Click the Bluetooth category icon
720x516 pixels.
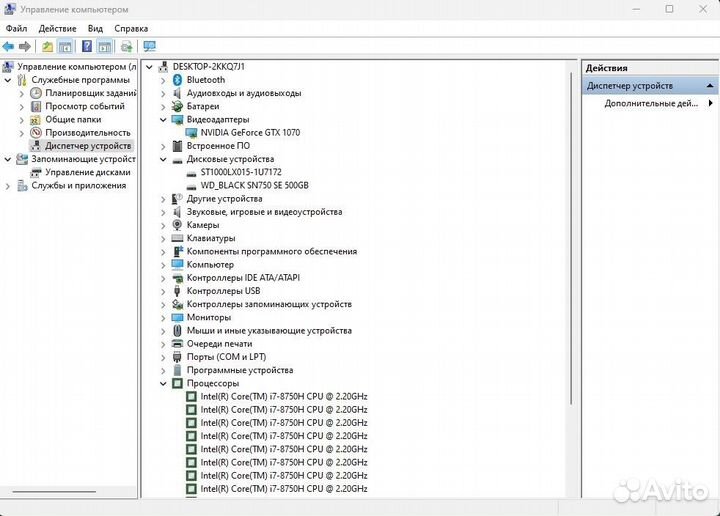(177, 80)
